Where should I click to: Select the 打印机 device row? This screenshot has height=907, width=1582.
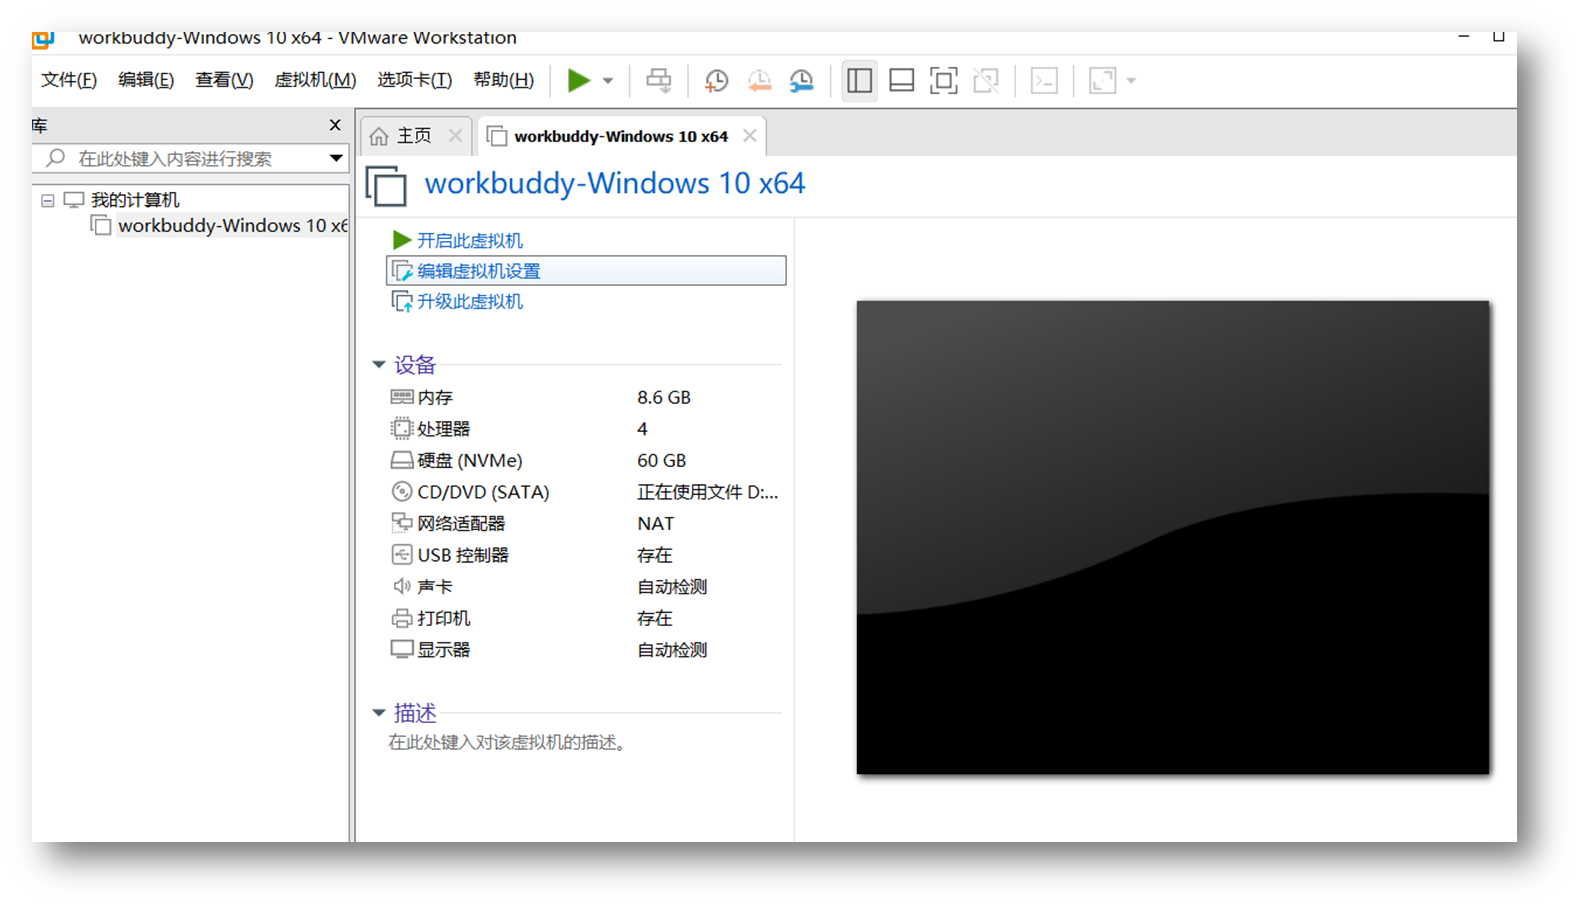(x=584, y=618)
